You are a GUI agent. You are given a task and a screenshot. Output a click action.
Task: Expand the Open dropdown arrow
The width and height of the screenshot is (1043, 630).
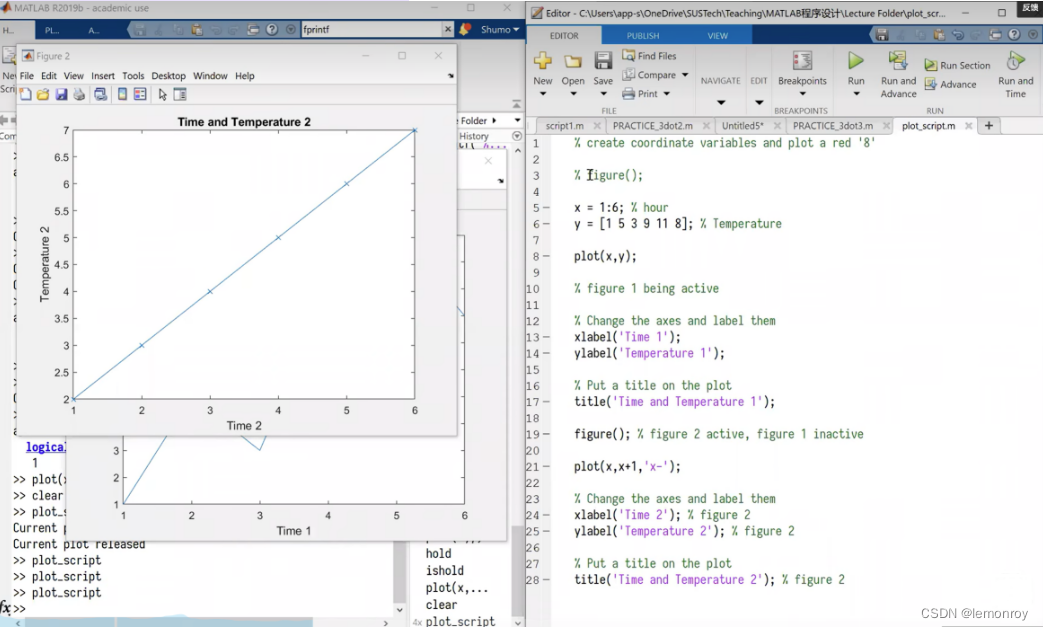[573, 94]
